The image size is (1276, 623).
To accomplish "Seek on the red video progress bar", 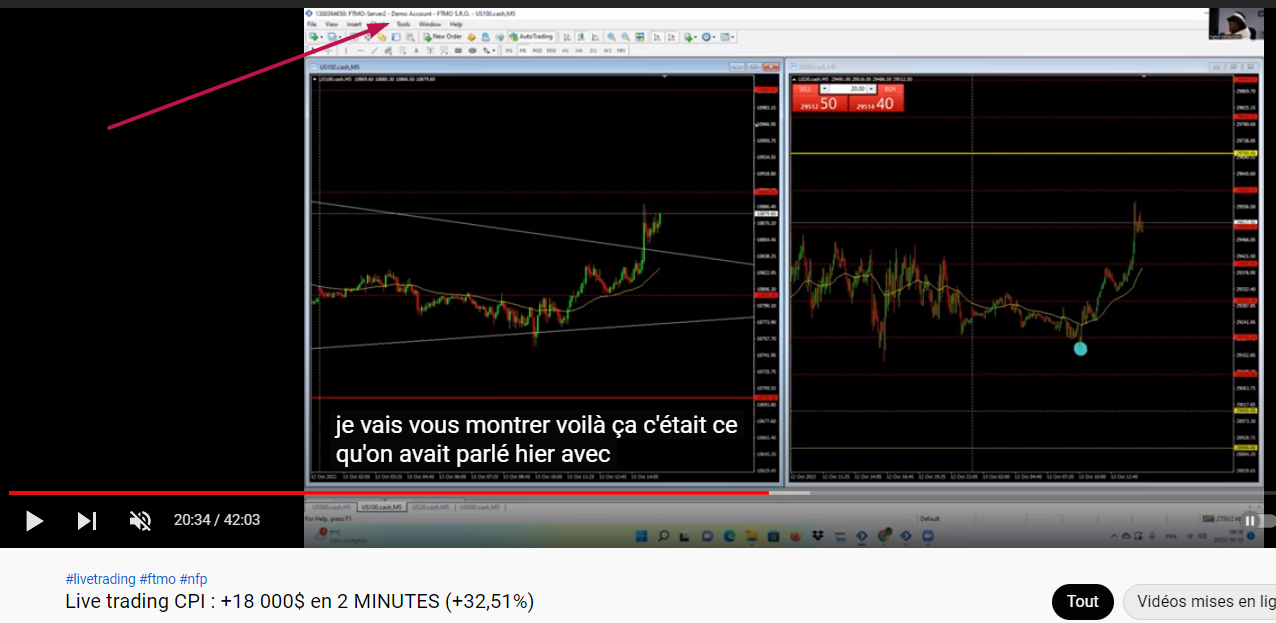I will 389,493.
